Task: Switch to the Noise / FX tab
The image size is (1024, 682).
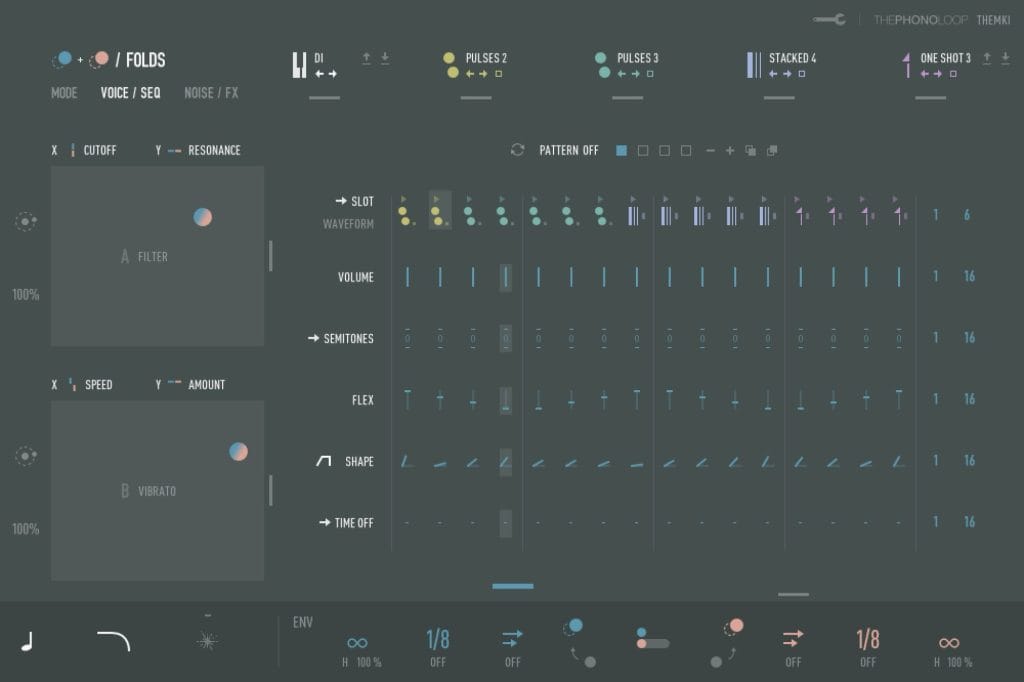Action: click(x=211, y=93)
